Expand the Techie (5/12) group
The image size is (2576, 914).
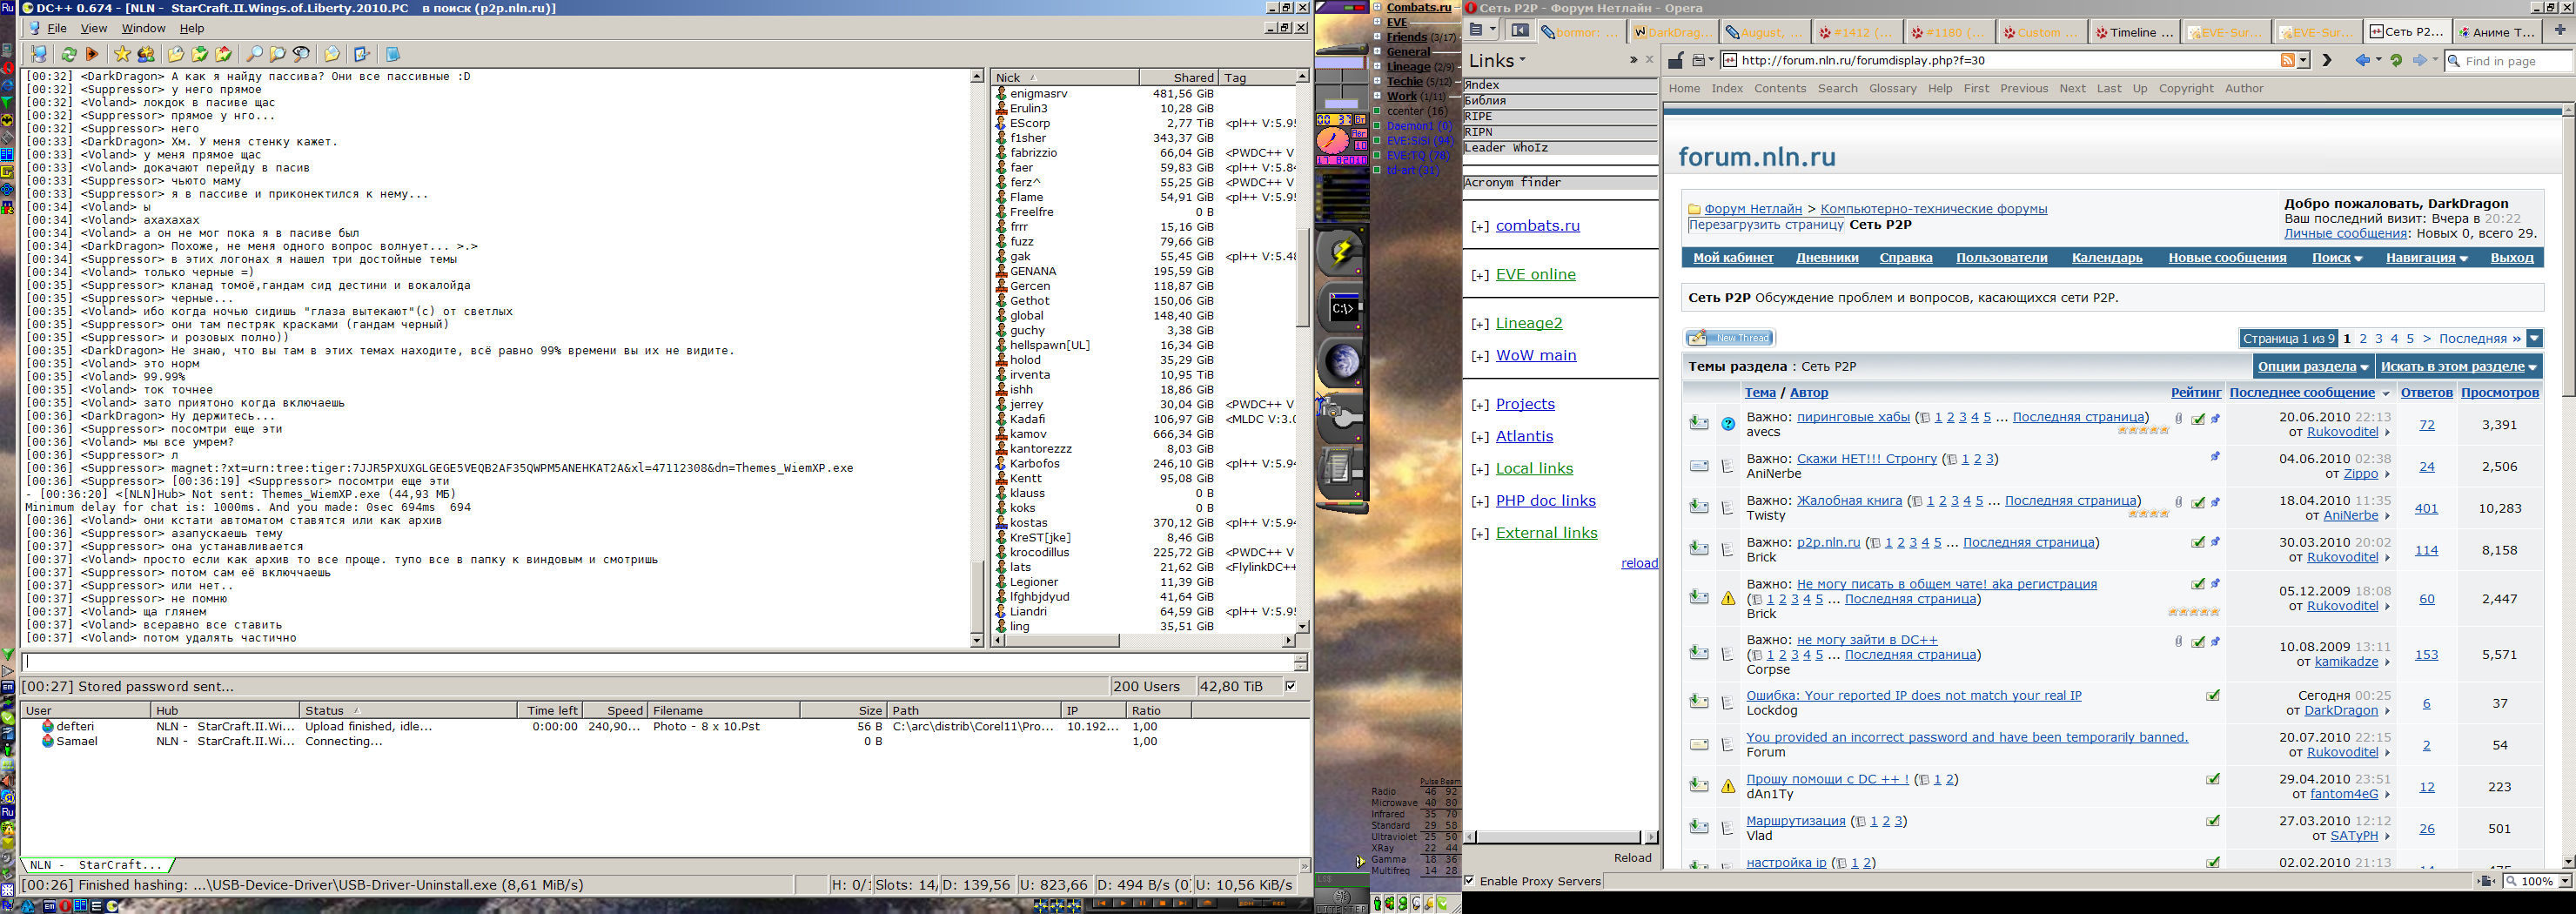[1377, 82]
